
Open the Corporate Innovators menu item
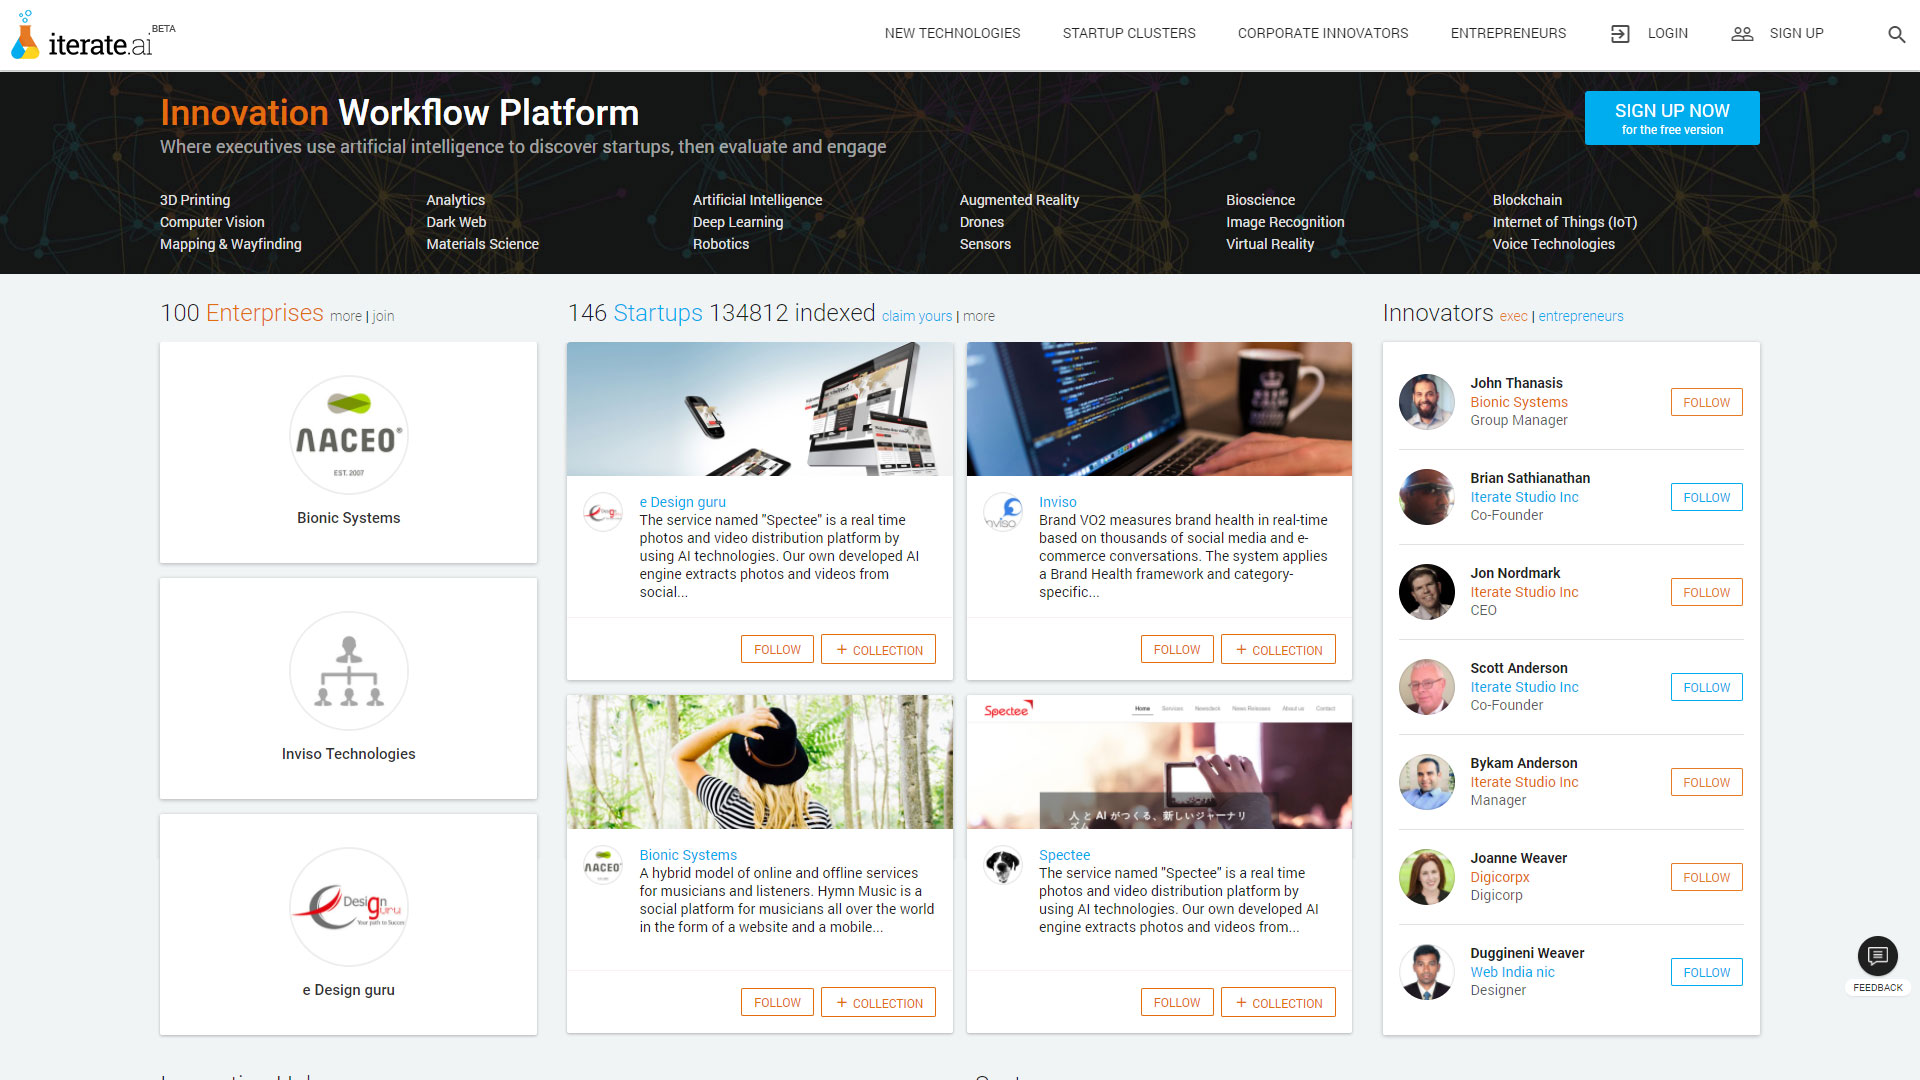[1322, 33]
